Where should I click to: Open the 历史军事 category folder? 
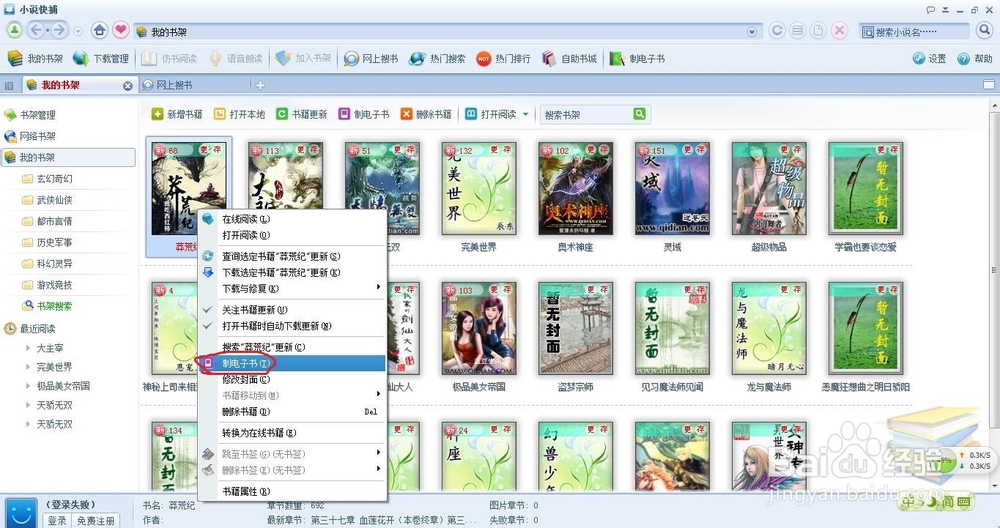47,242
